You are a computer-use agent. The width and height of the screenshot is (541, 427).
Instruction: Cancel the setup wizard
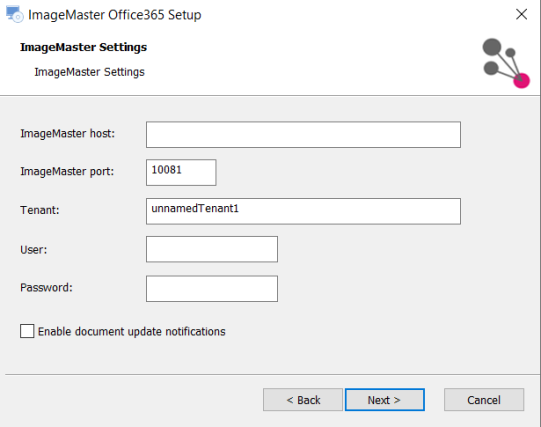(x=484, y=400)
